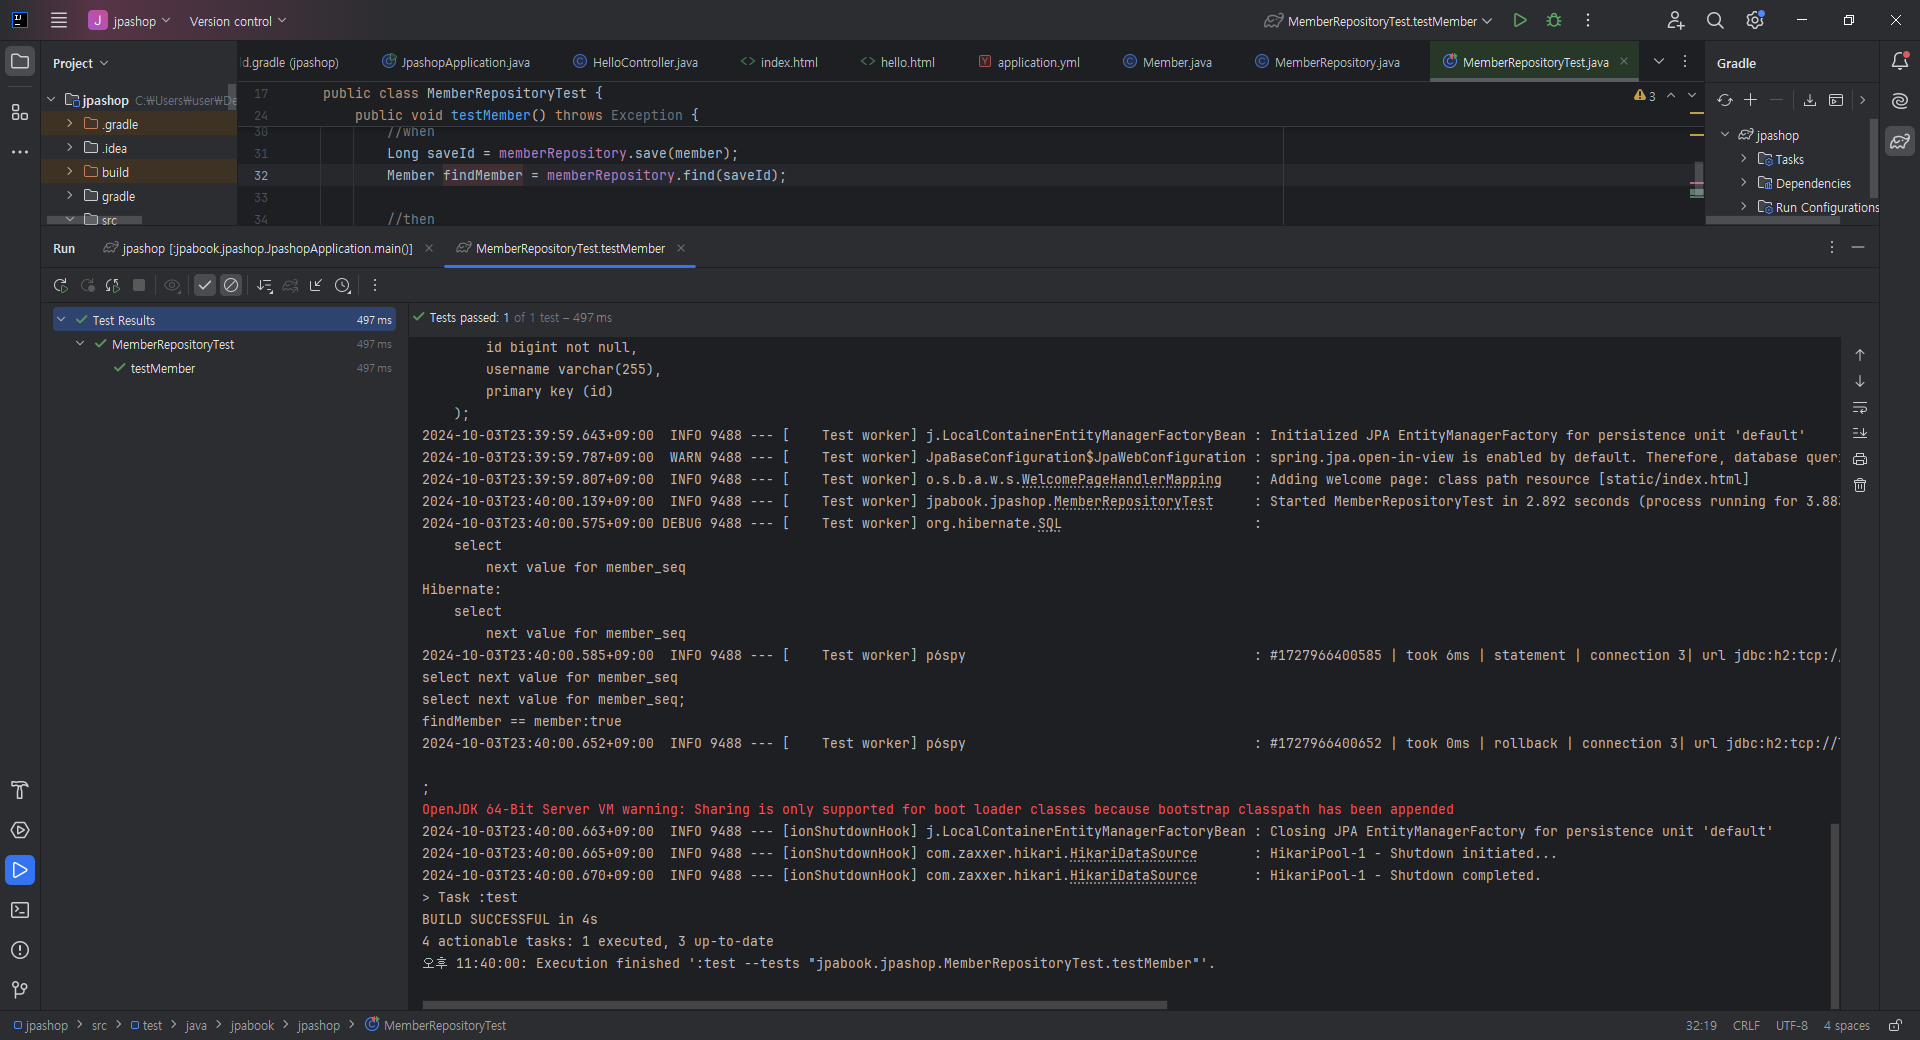The height and width of the screenshot is (1040, 1920).
Task: Toggle auto-test rerun icon in Run toolbar
Action: pos(113,286)
